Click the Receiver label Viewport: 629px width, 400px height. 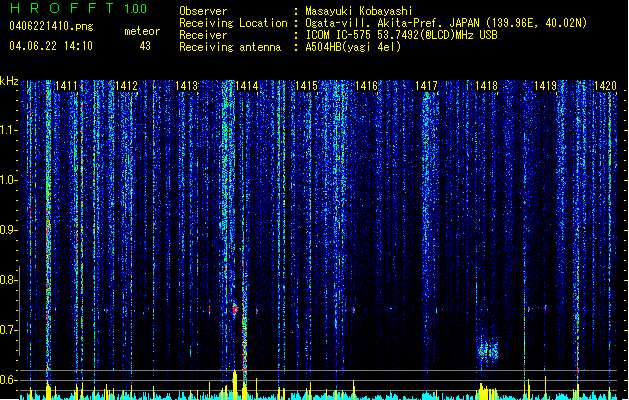203,35
